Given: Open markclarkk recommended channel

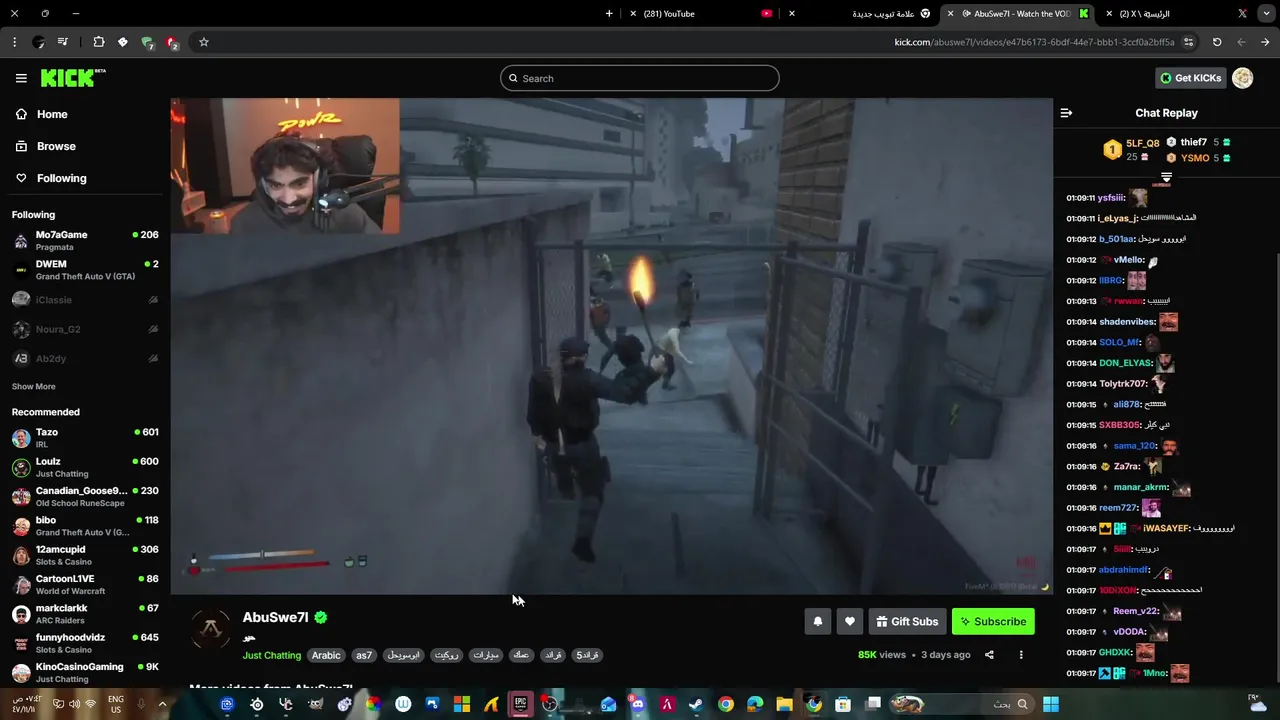Looking at the screenshot, I should point(85,614).
